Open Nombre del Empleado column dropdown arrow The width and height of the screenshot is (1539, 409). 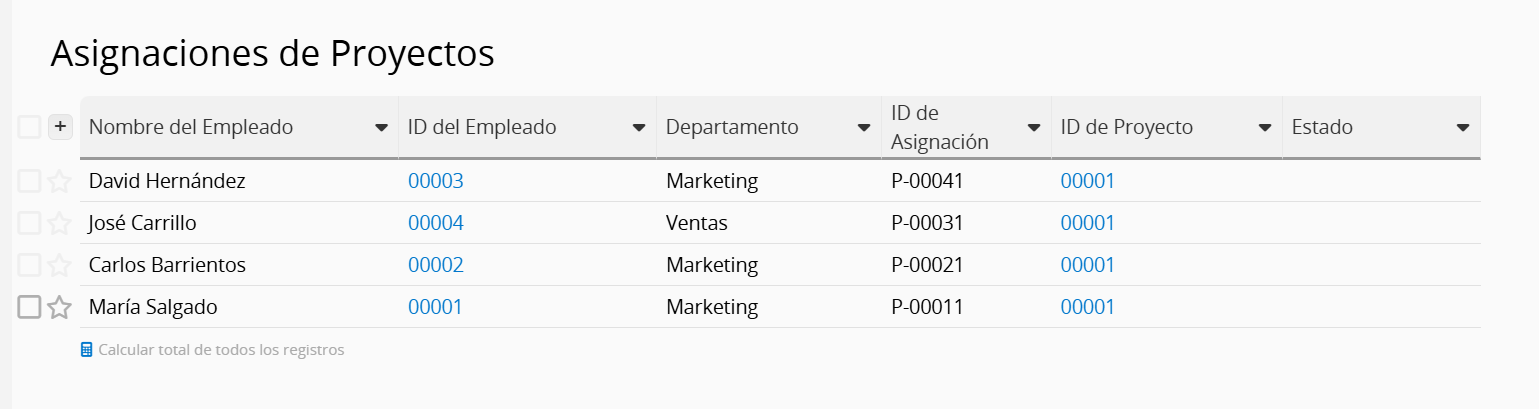[381, 128]
